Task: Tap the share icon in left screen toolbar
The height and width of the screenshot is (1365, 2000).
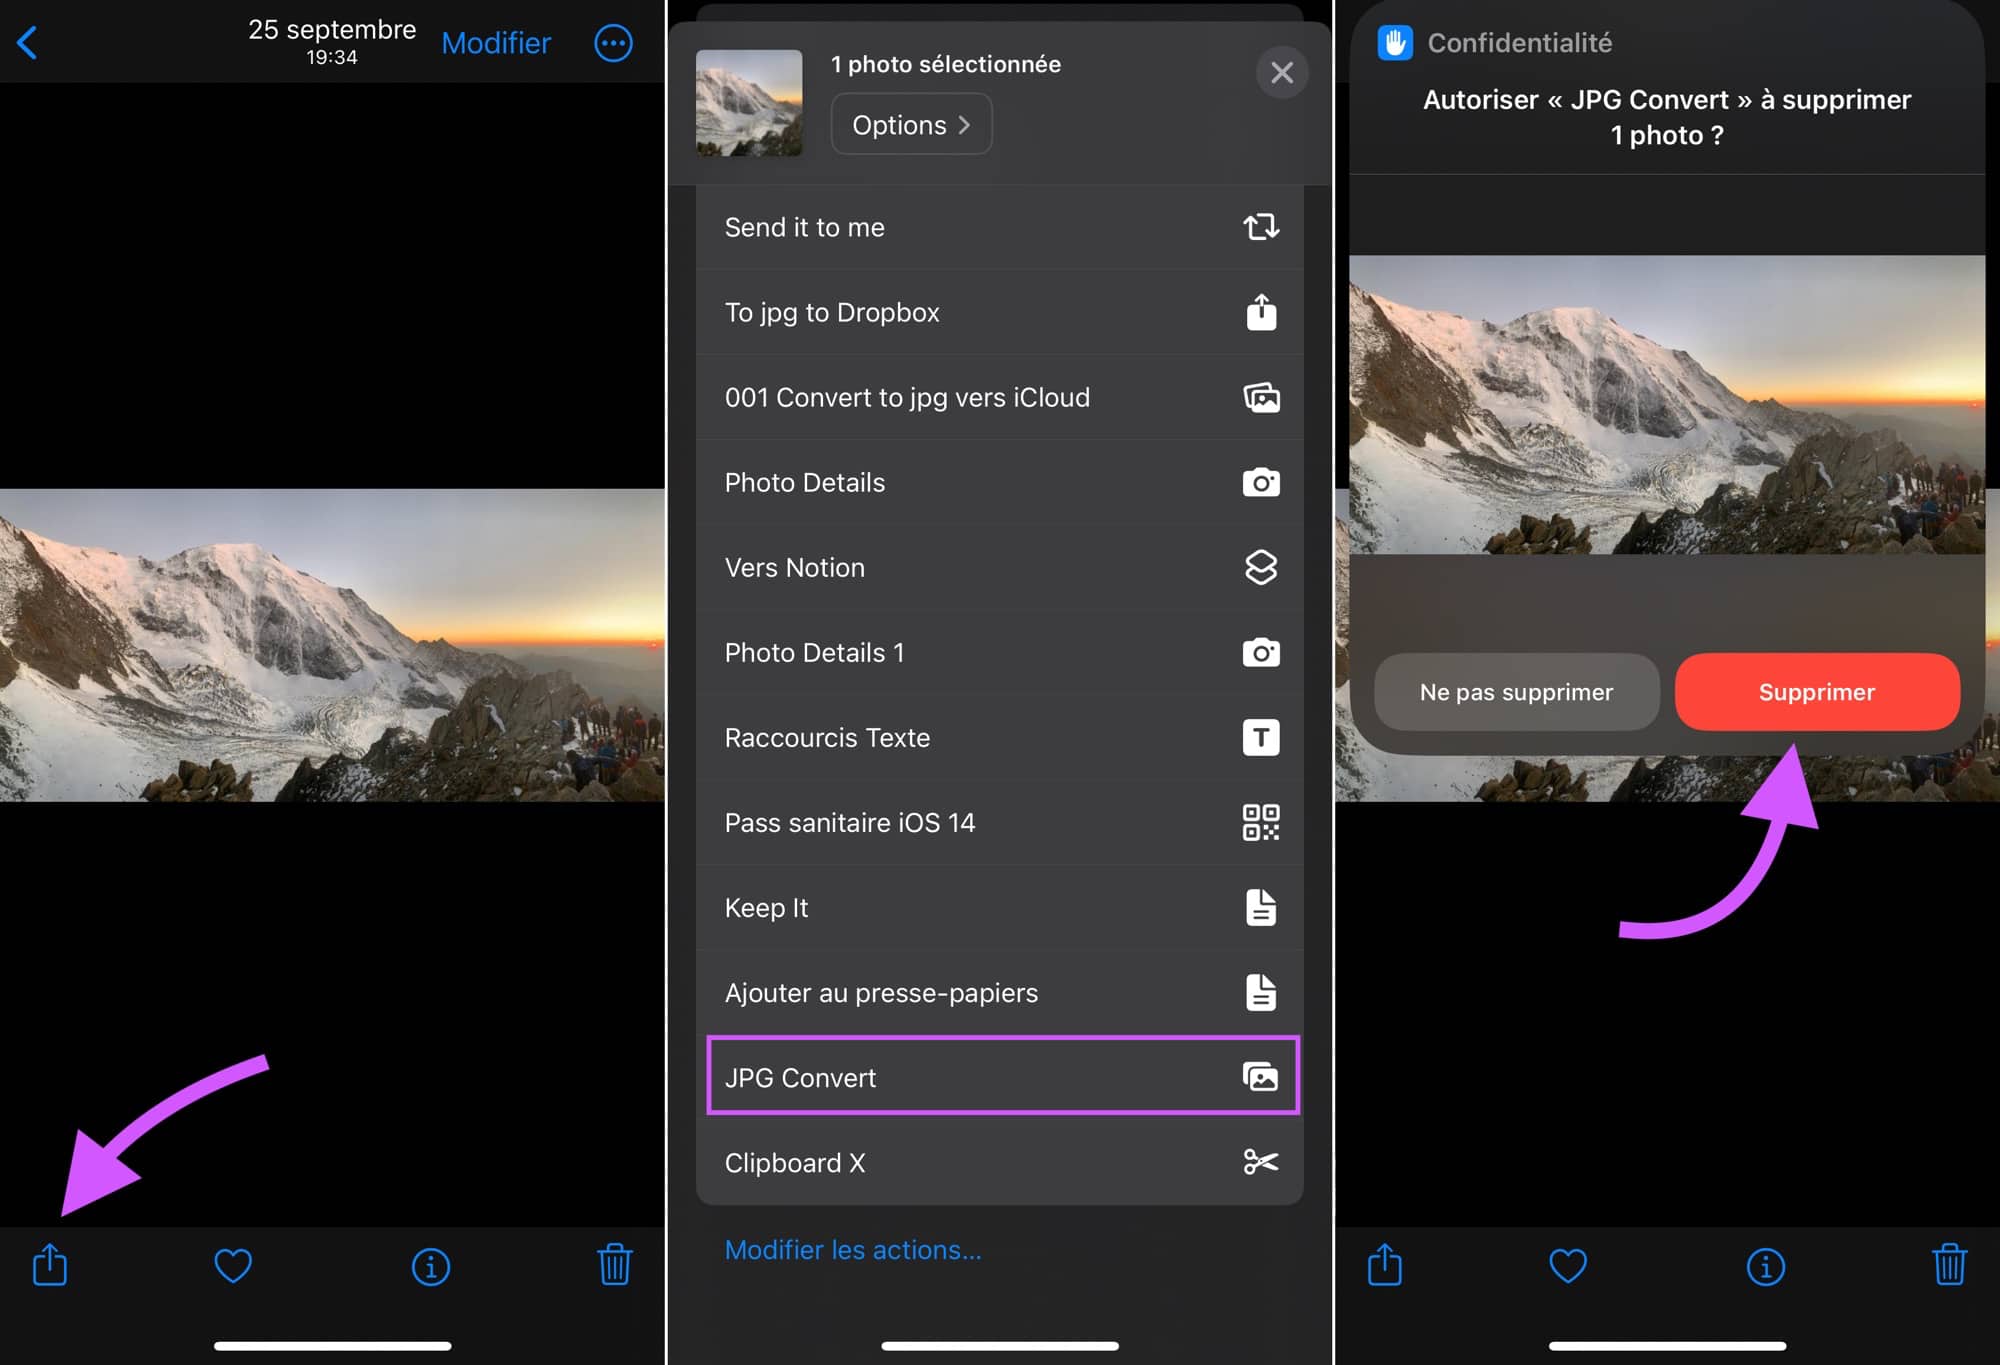Action: pos(50,1264)
